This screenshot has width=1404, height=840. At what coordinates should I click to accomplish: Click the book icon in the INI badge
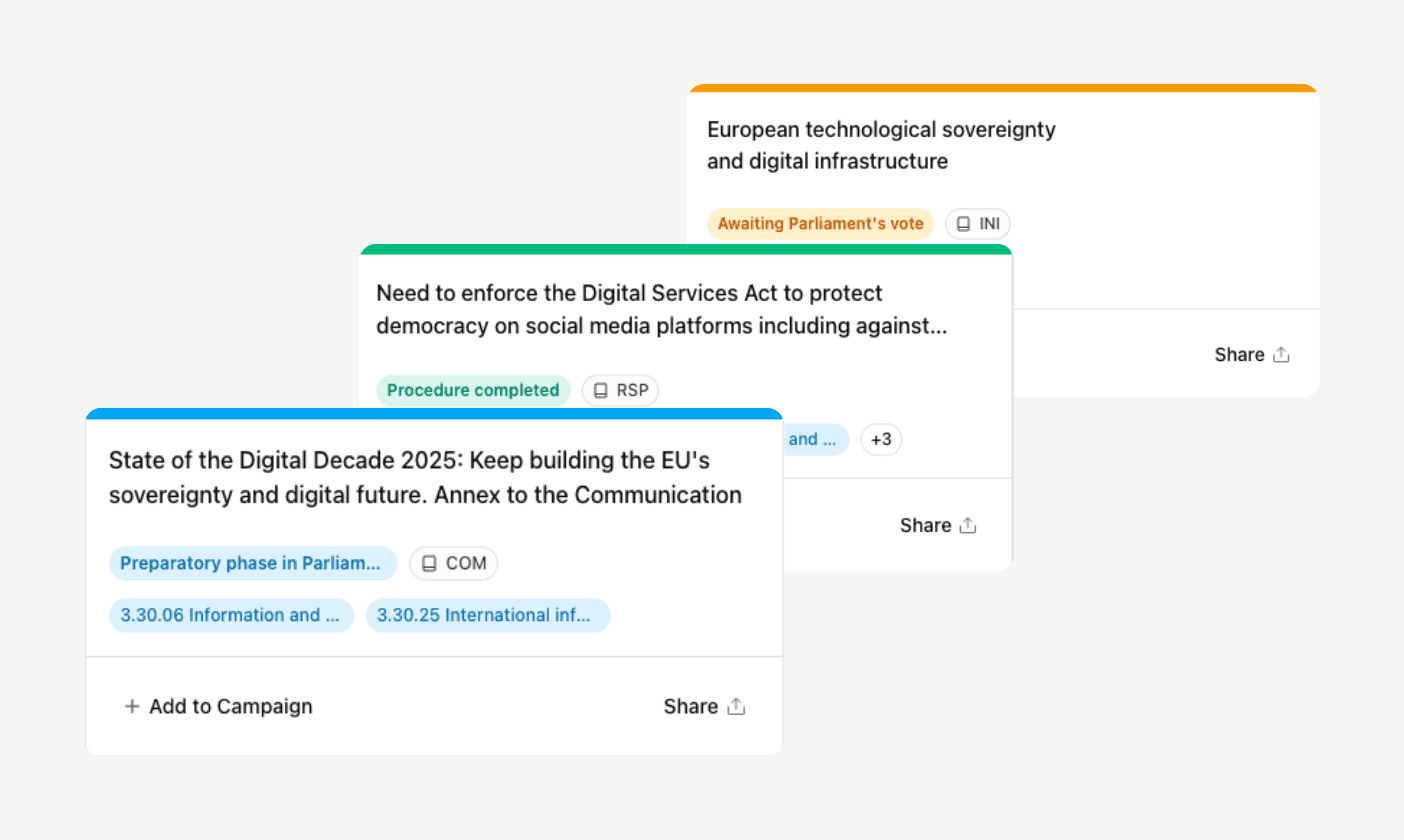point(964,224)
